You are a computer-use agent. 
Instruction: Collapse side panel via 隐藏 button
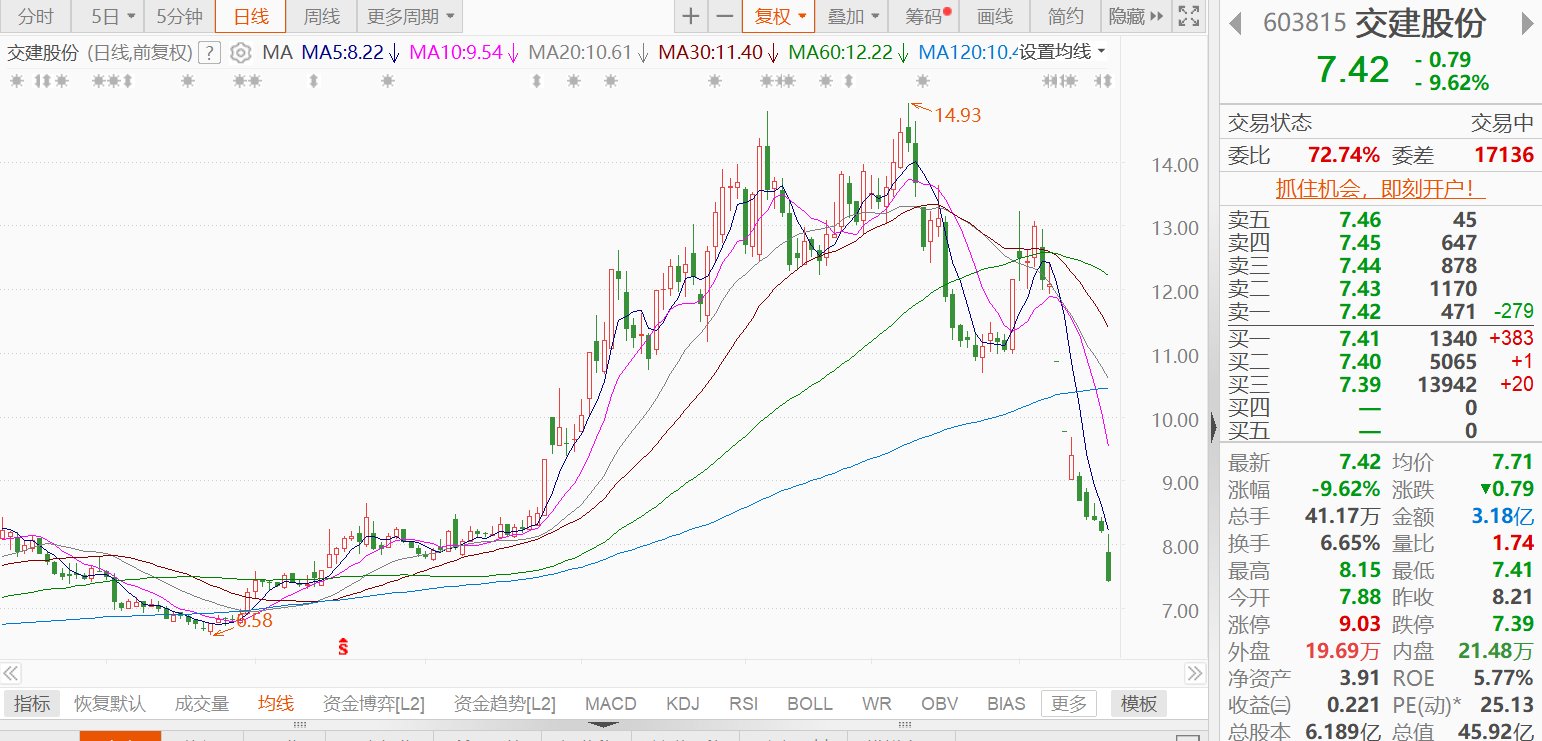click(1136, 16)
